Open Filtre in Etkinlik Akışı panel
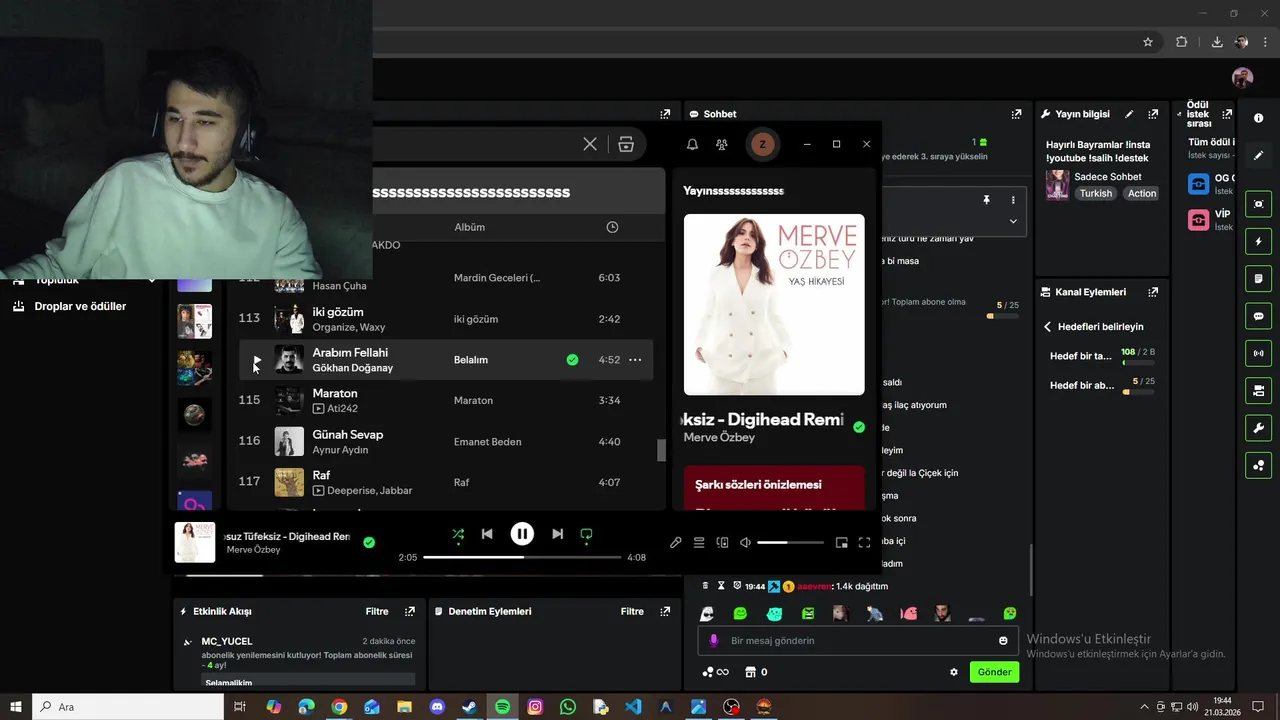This screenshot has height=720, width=1280. click(376, 611)
